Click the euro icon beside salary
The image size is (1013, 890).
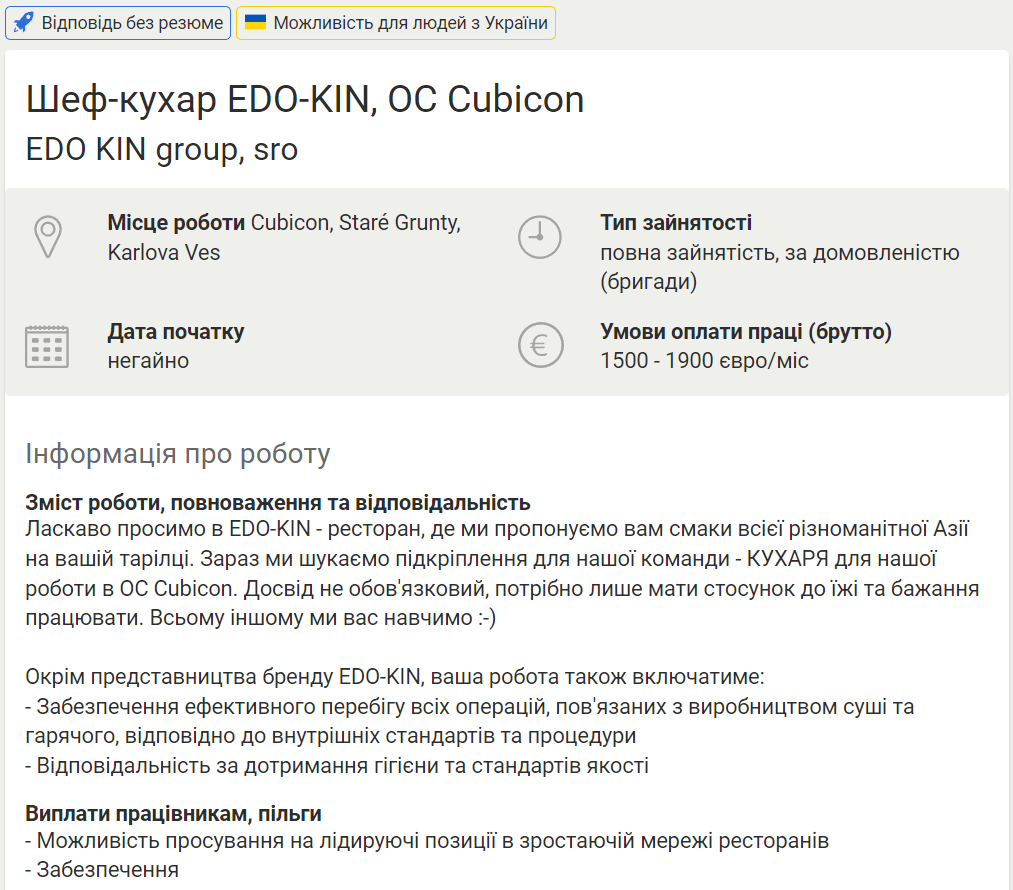tap(540, 346)
